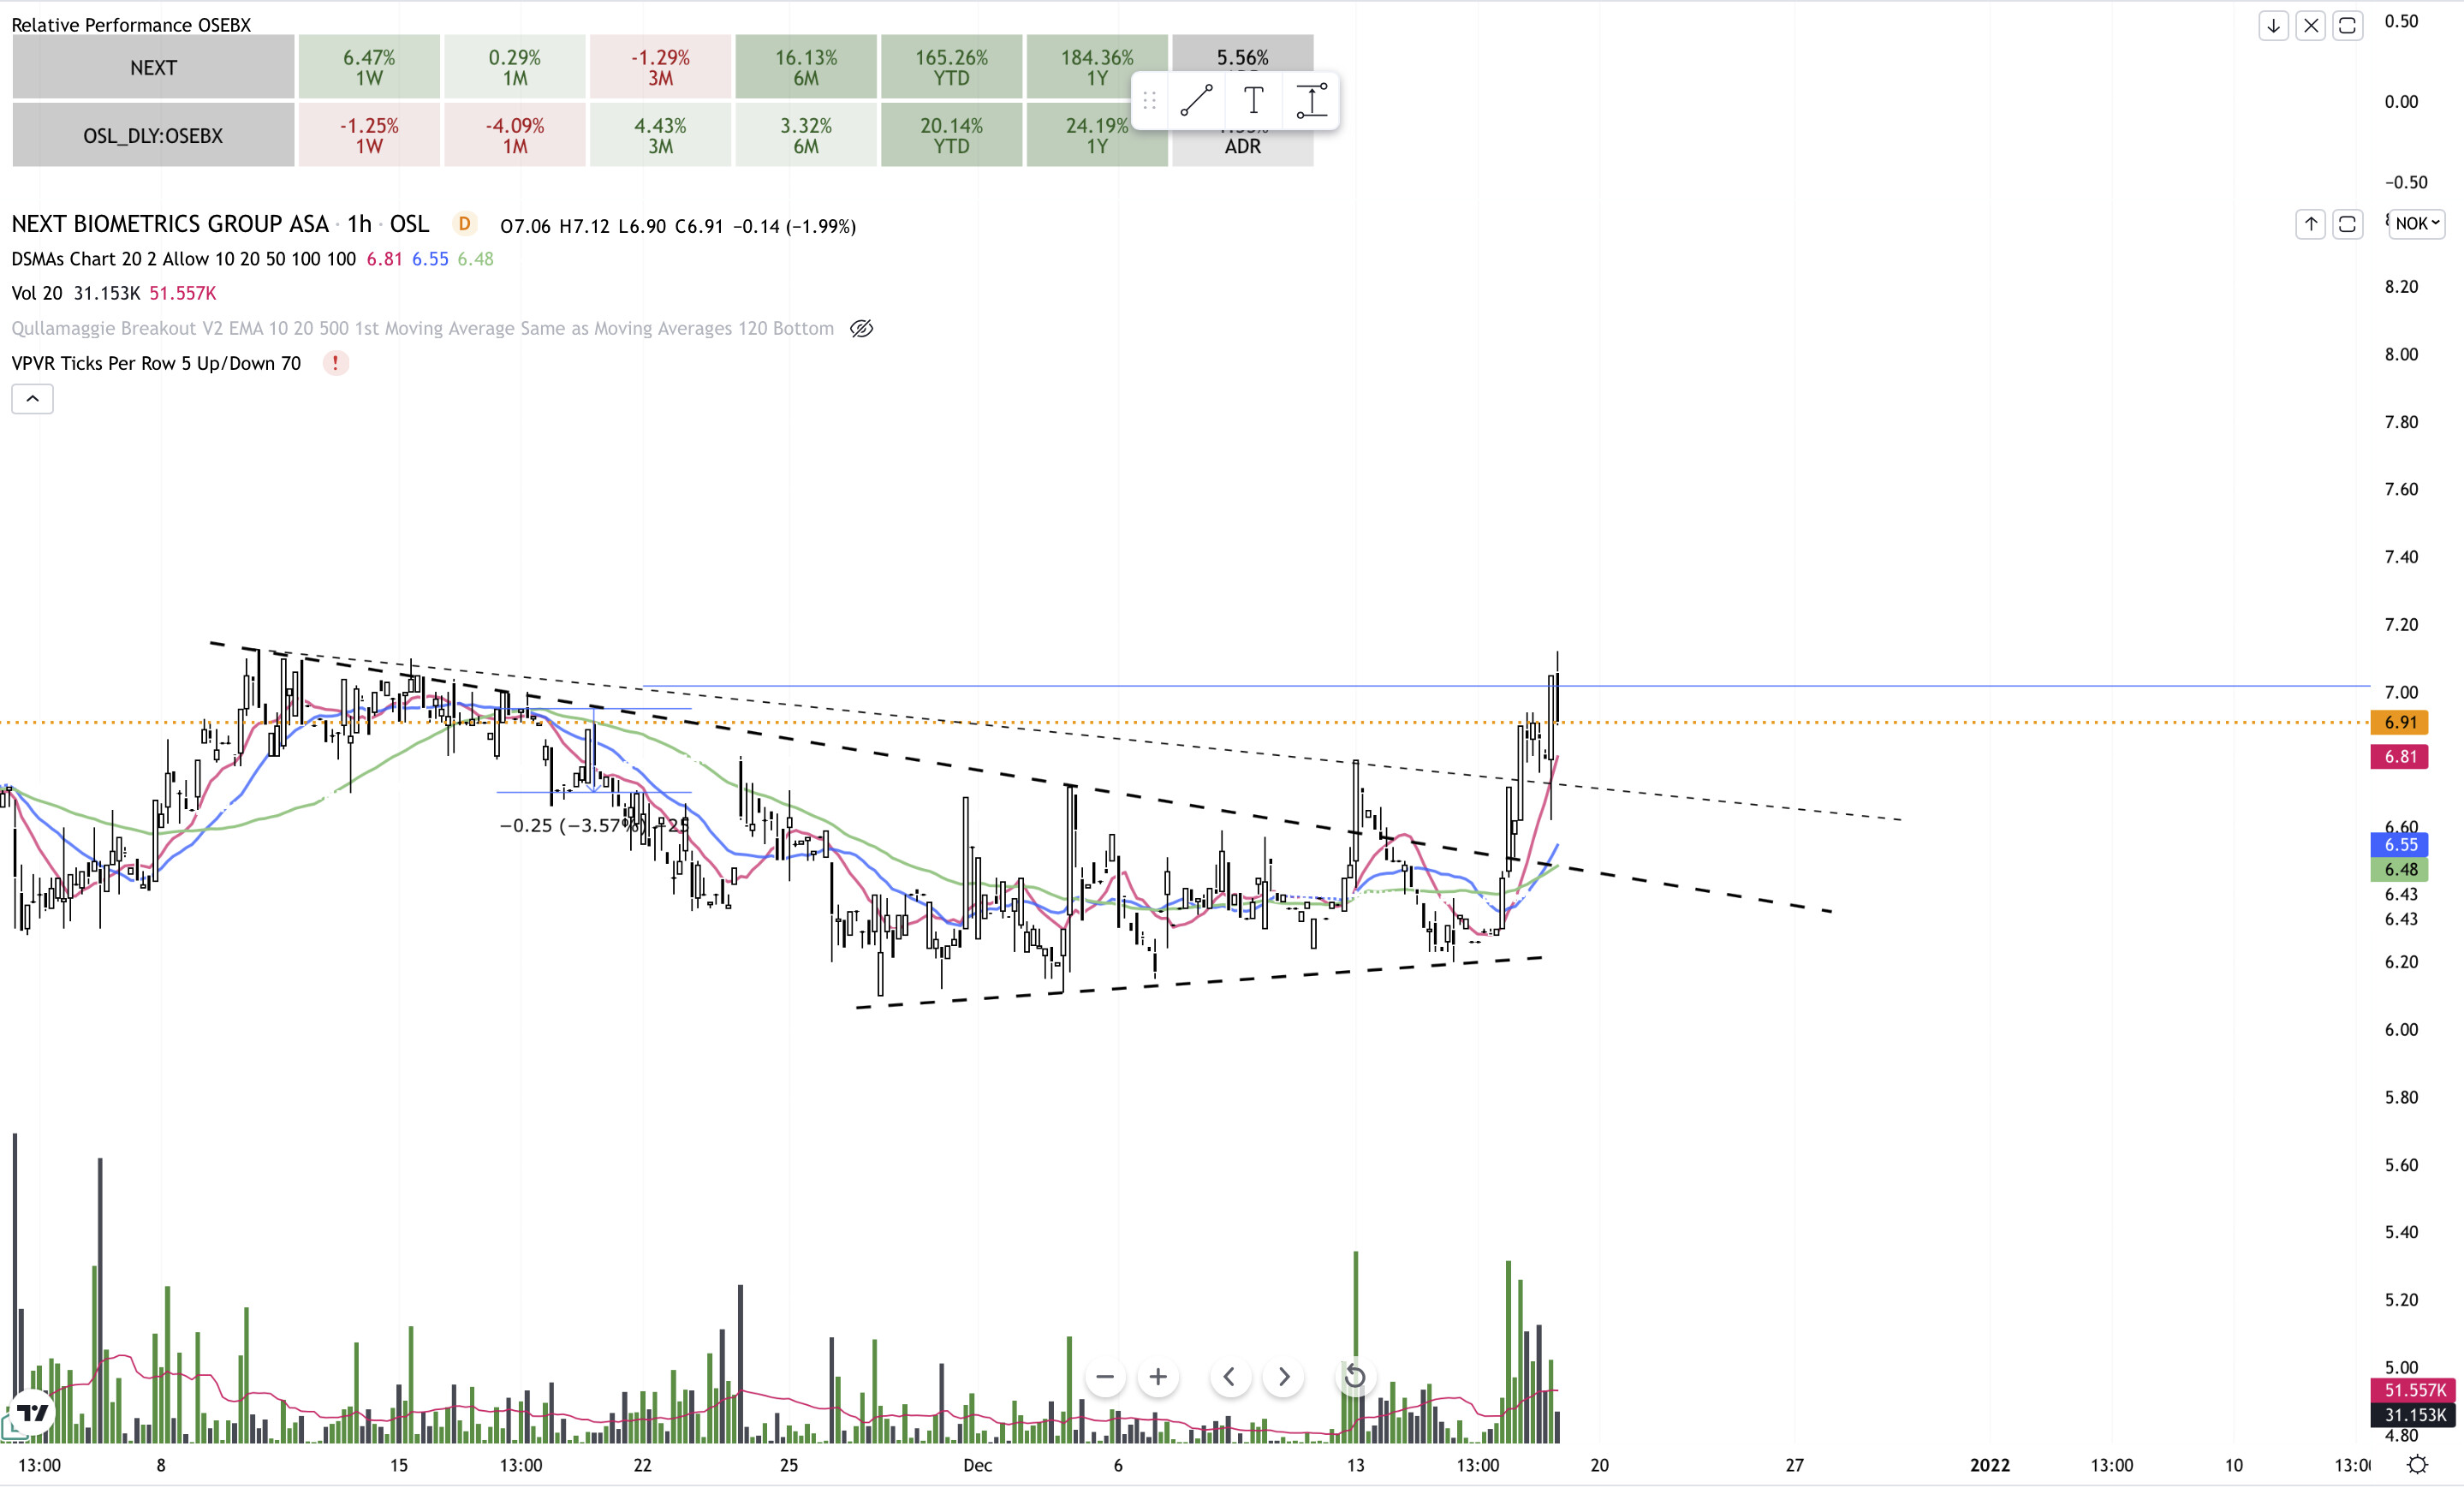Select the text annotation tool
This screenshot has width=2464, height=1488.
click(1253, 101)
